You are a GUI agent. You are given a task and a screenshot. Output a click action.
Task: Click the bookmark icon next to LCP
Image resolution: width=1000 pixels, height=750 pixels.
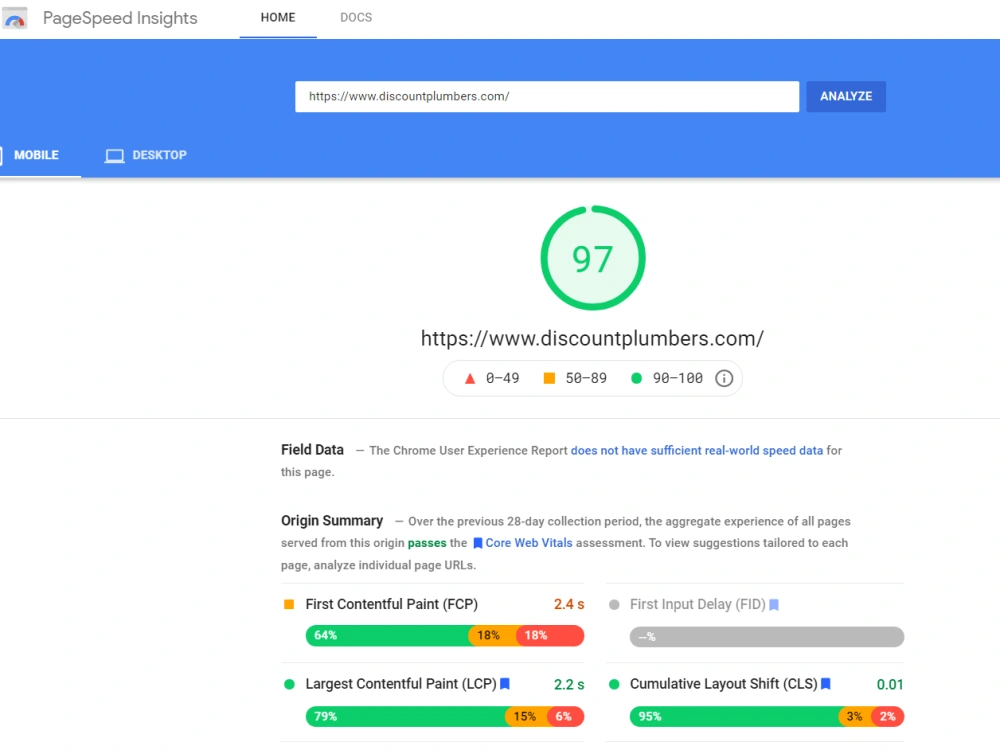504,684
